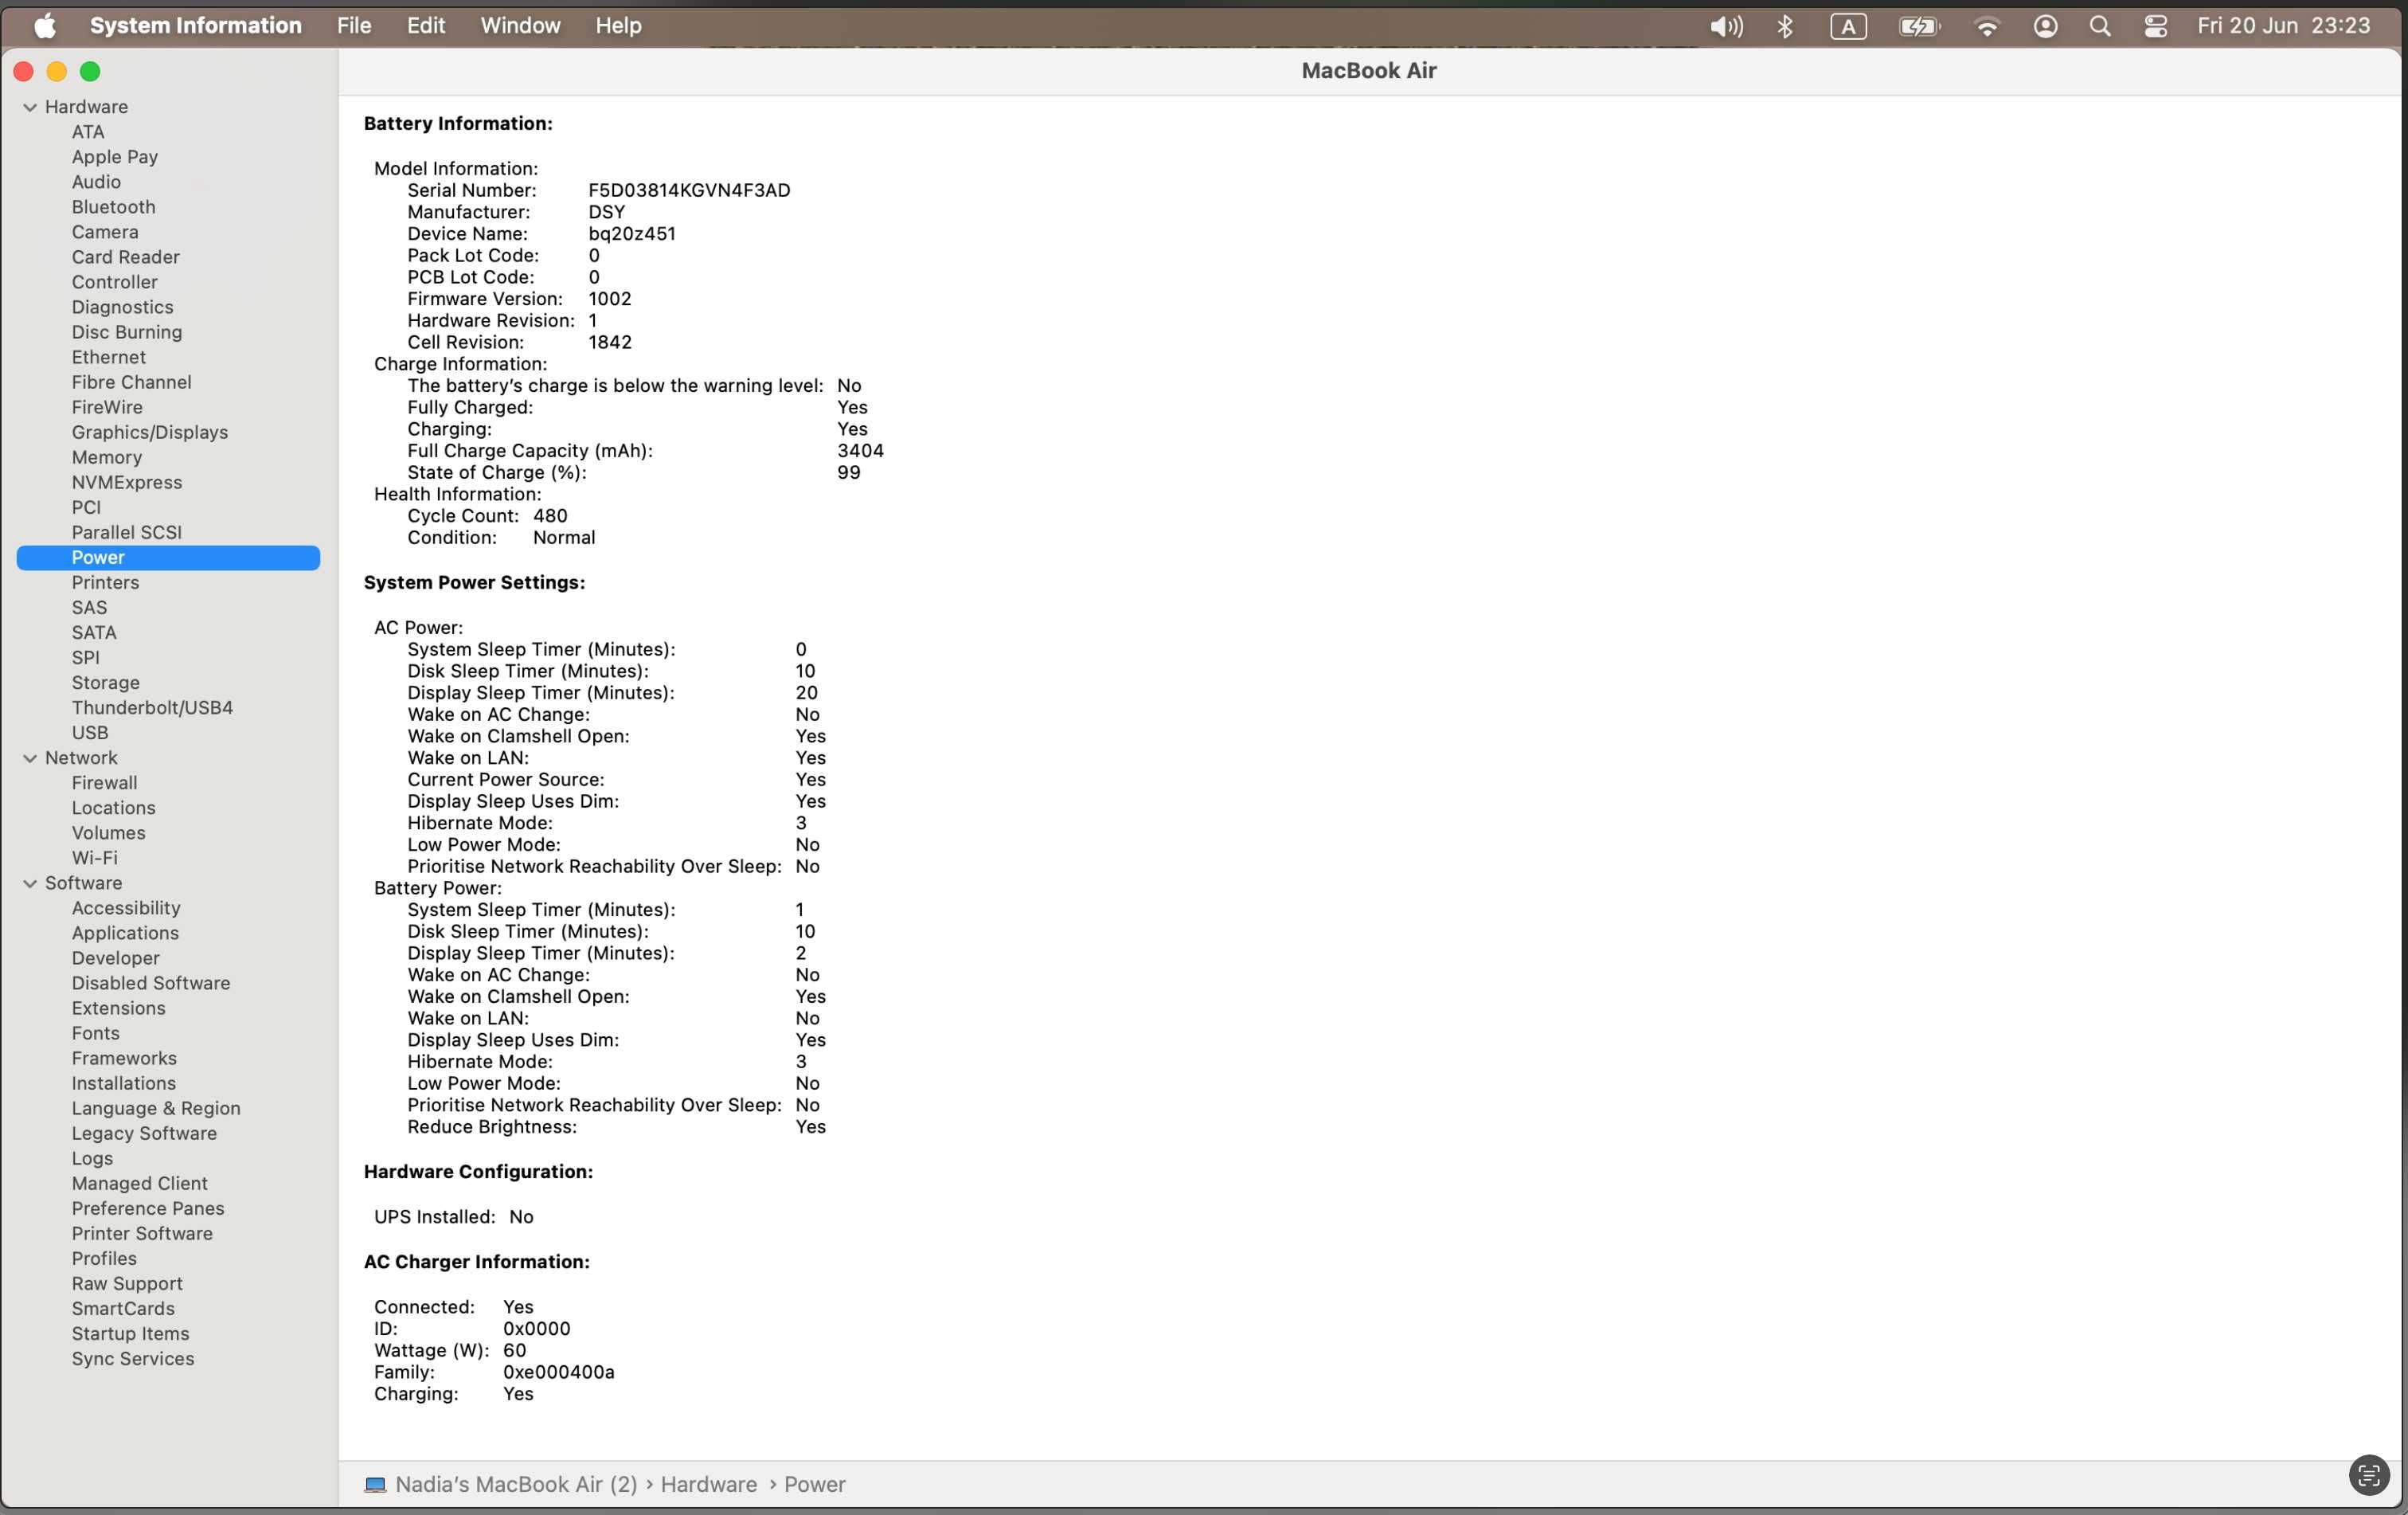Screen dimensions: 2408x1515
Task: Select Wi-Fi under Network
Action: (x=95, y=858)
